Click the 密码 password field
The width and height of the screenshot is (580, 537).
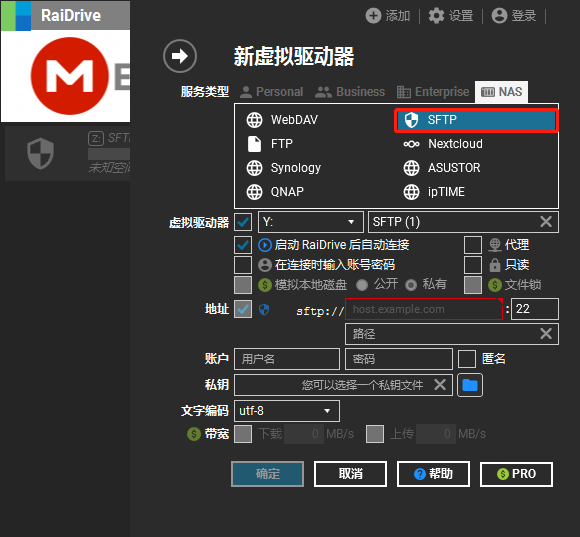tap(399, 359)
